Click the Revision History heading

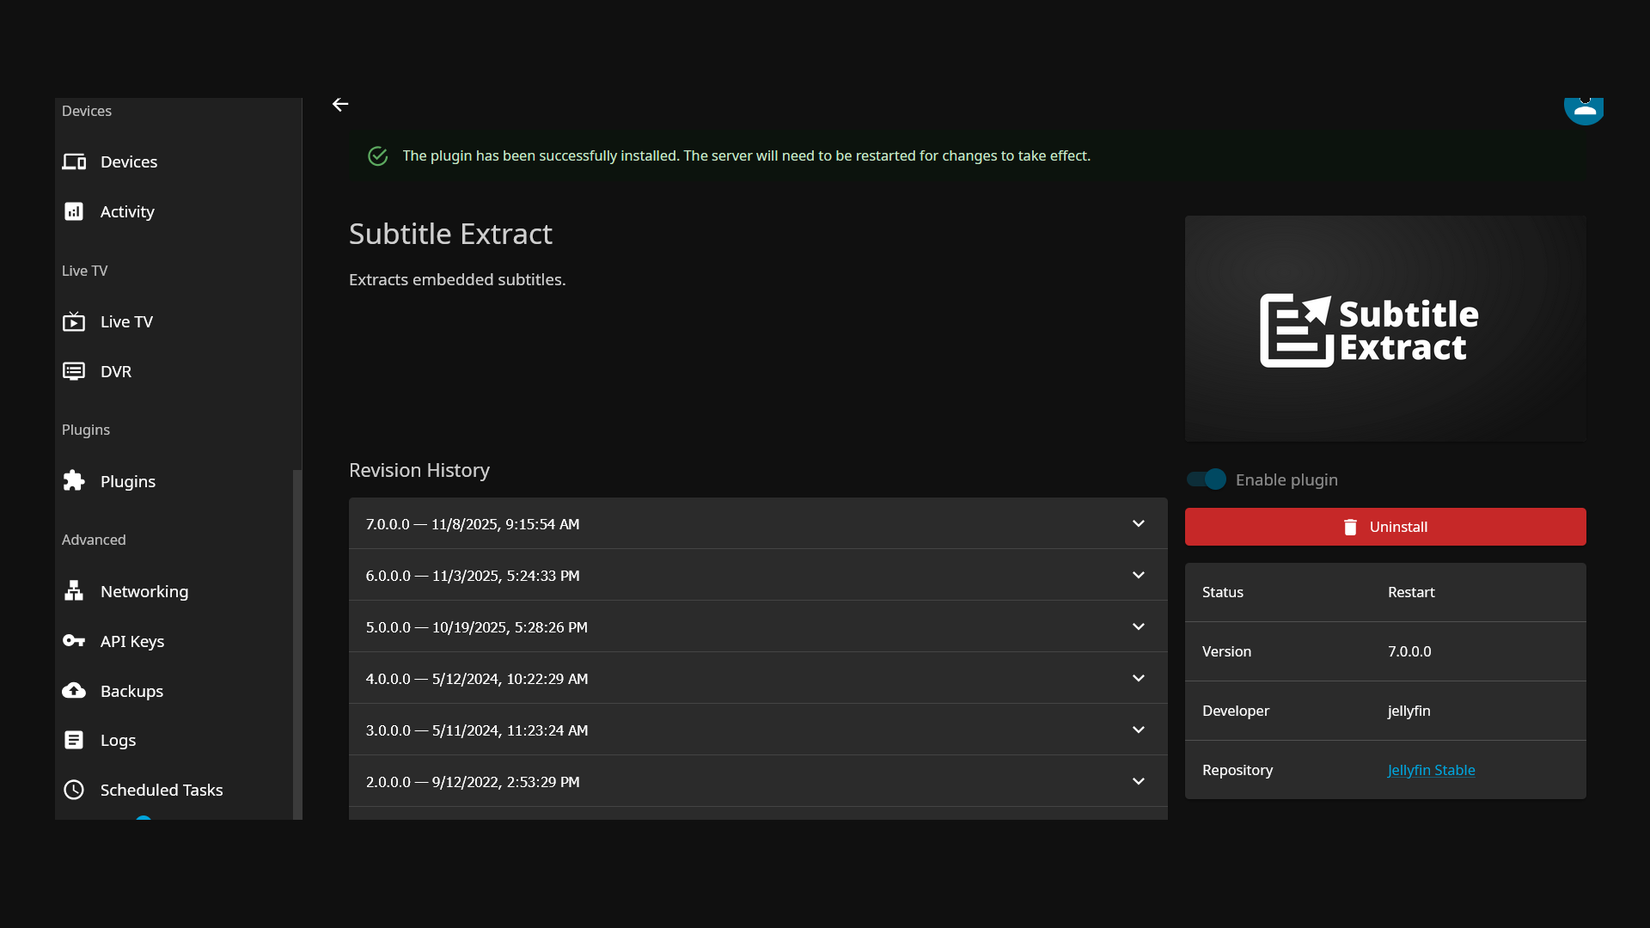[x=419, y=470]
